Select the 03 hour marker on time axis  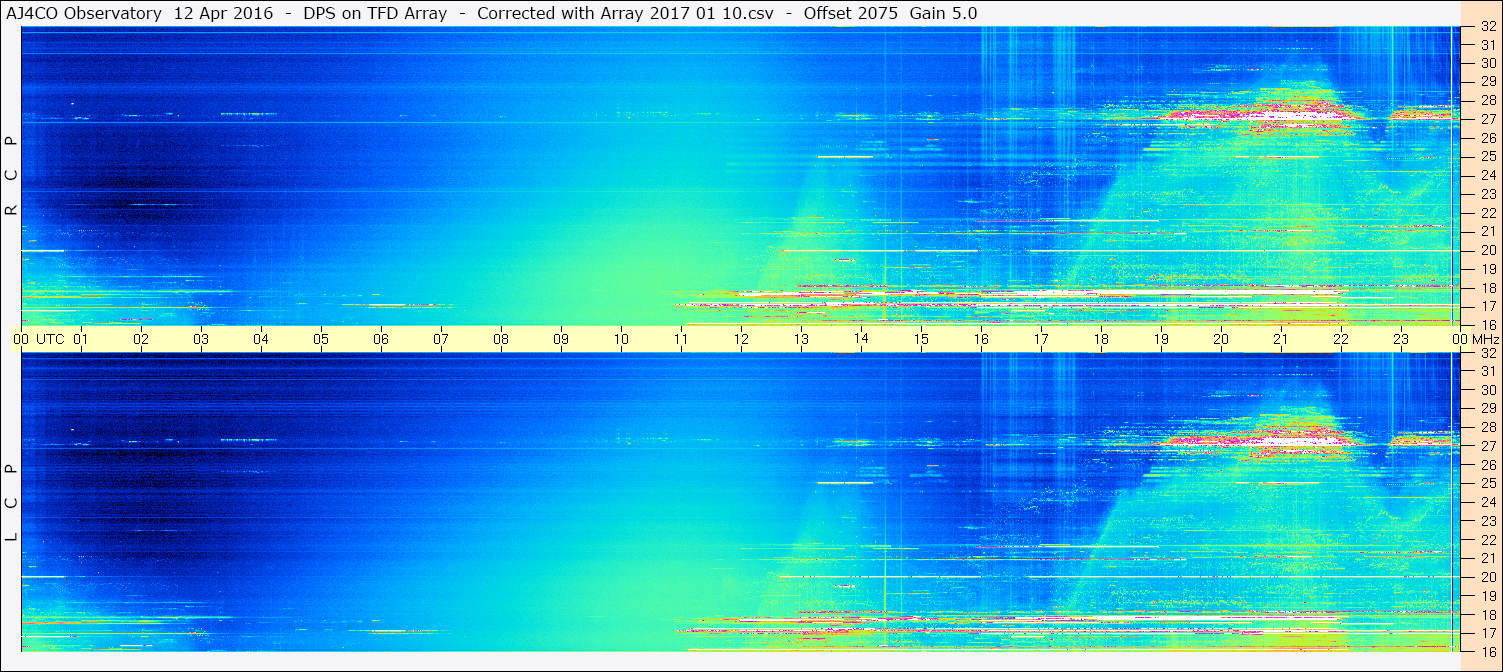[x=201, y=339]
